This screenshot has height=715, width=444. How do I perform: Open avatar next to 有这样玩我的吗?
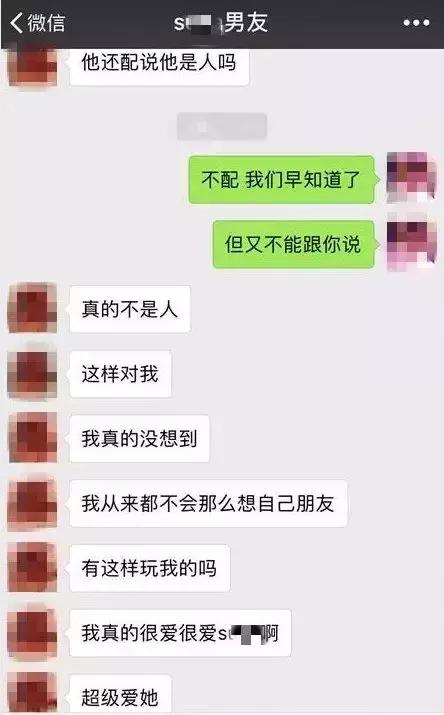(x=33, y=567)
